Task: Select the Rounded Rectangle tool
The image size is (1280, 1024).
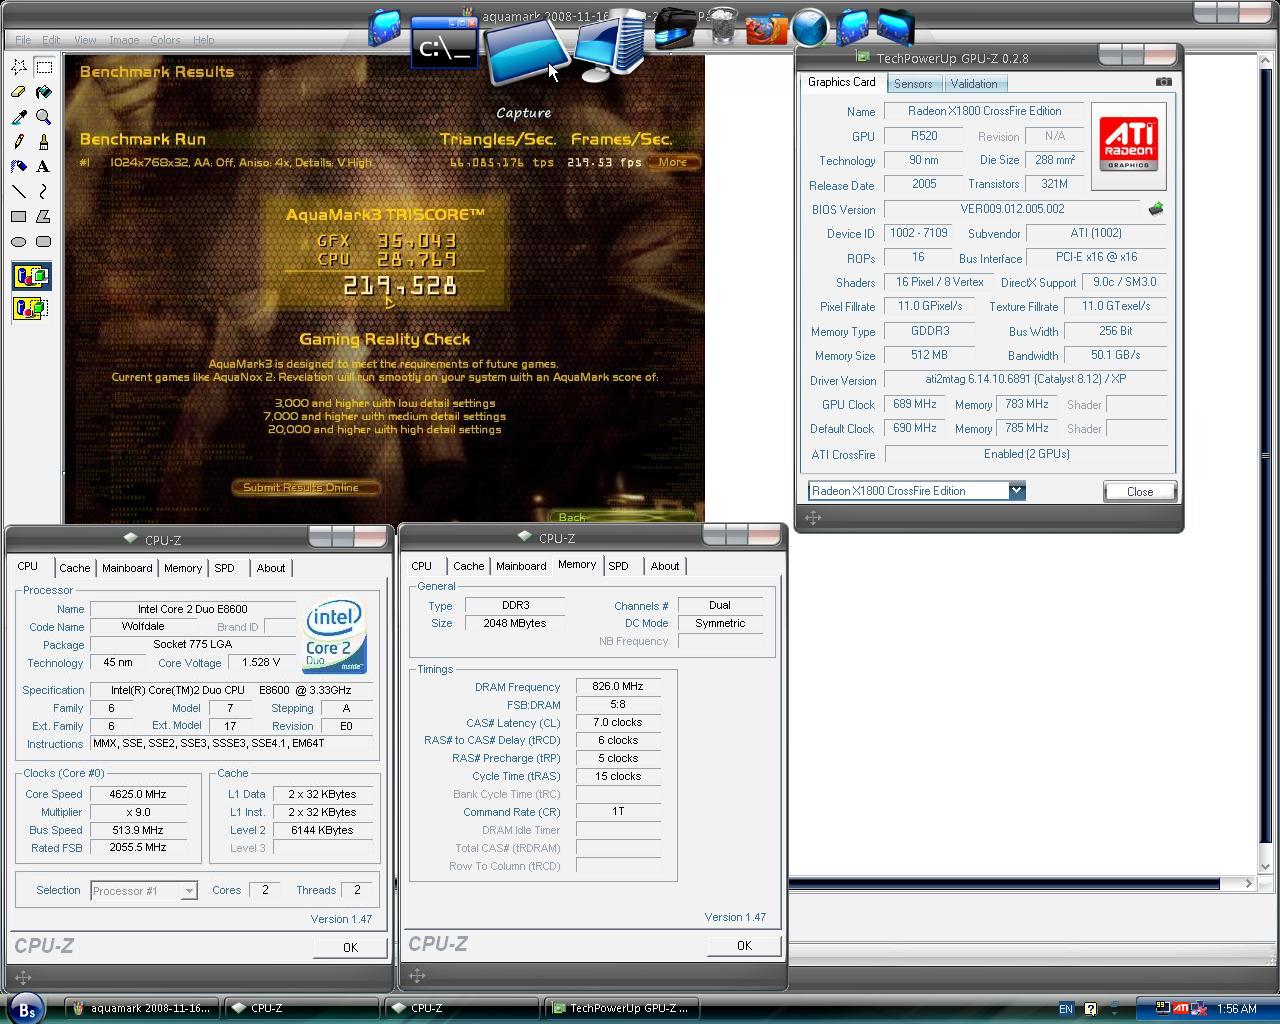Action: click(x=44, y=241)
